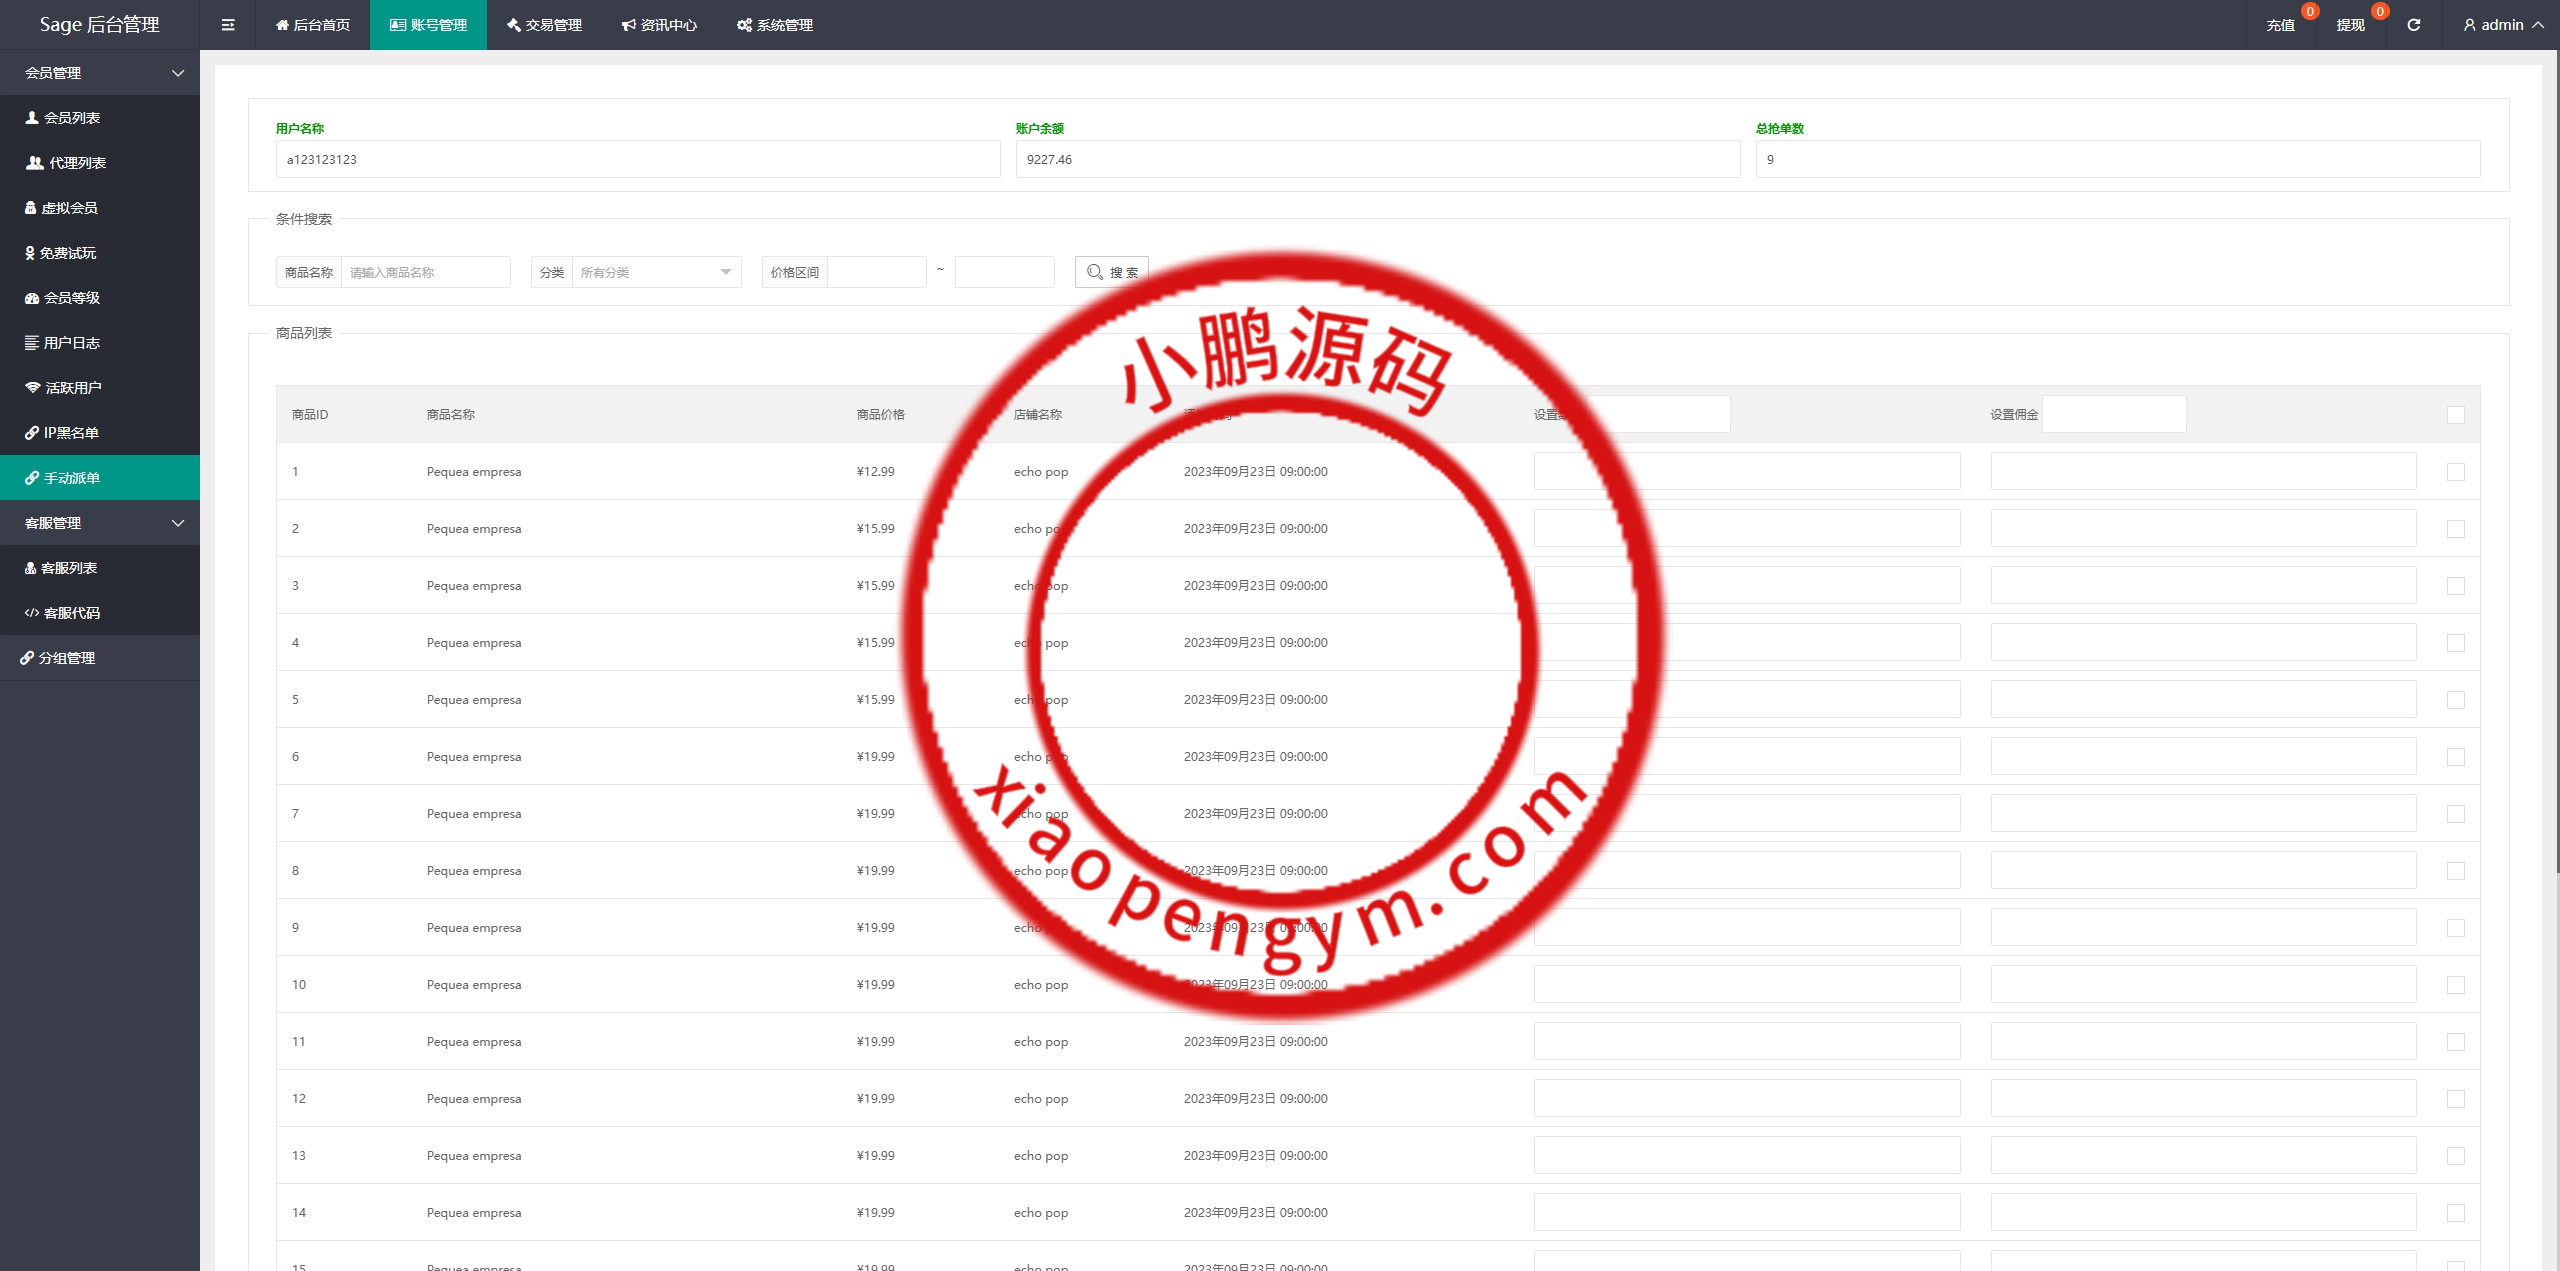Click the 商品名称 search input field
This screenshot has height=1271, width=2560.
click(x=425, y=272)
